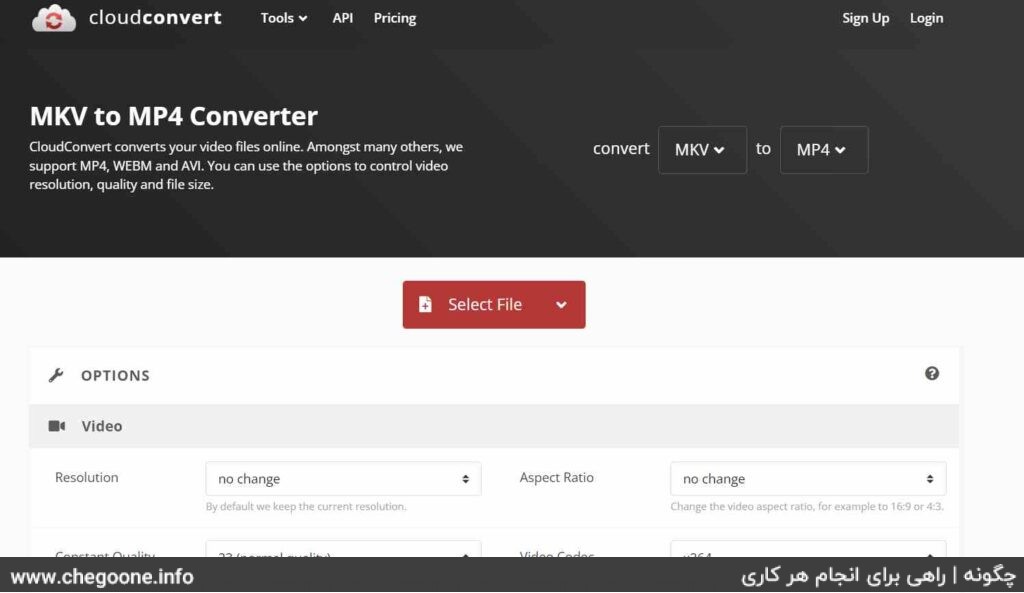Open the Aspect Ratio dropdown
Image resolution: width=1024 pixels, height=593 pixels.
click(808, 479)
